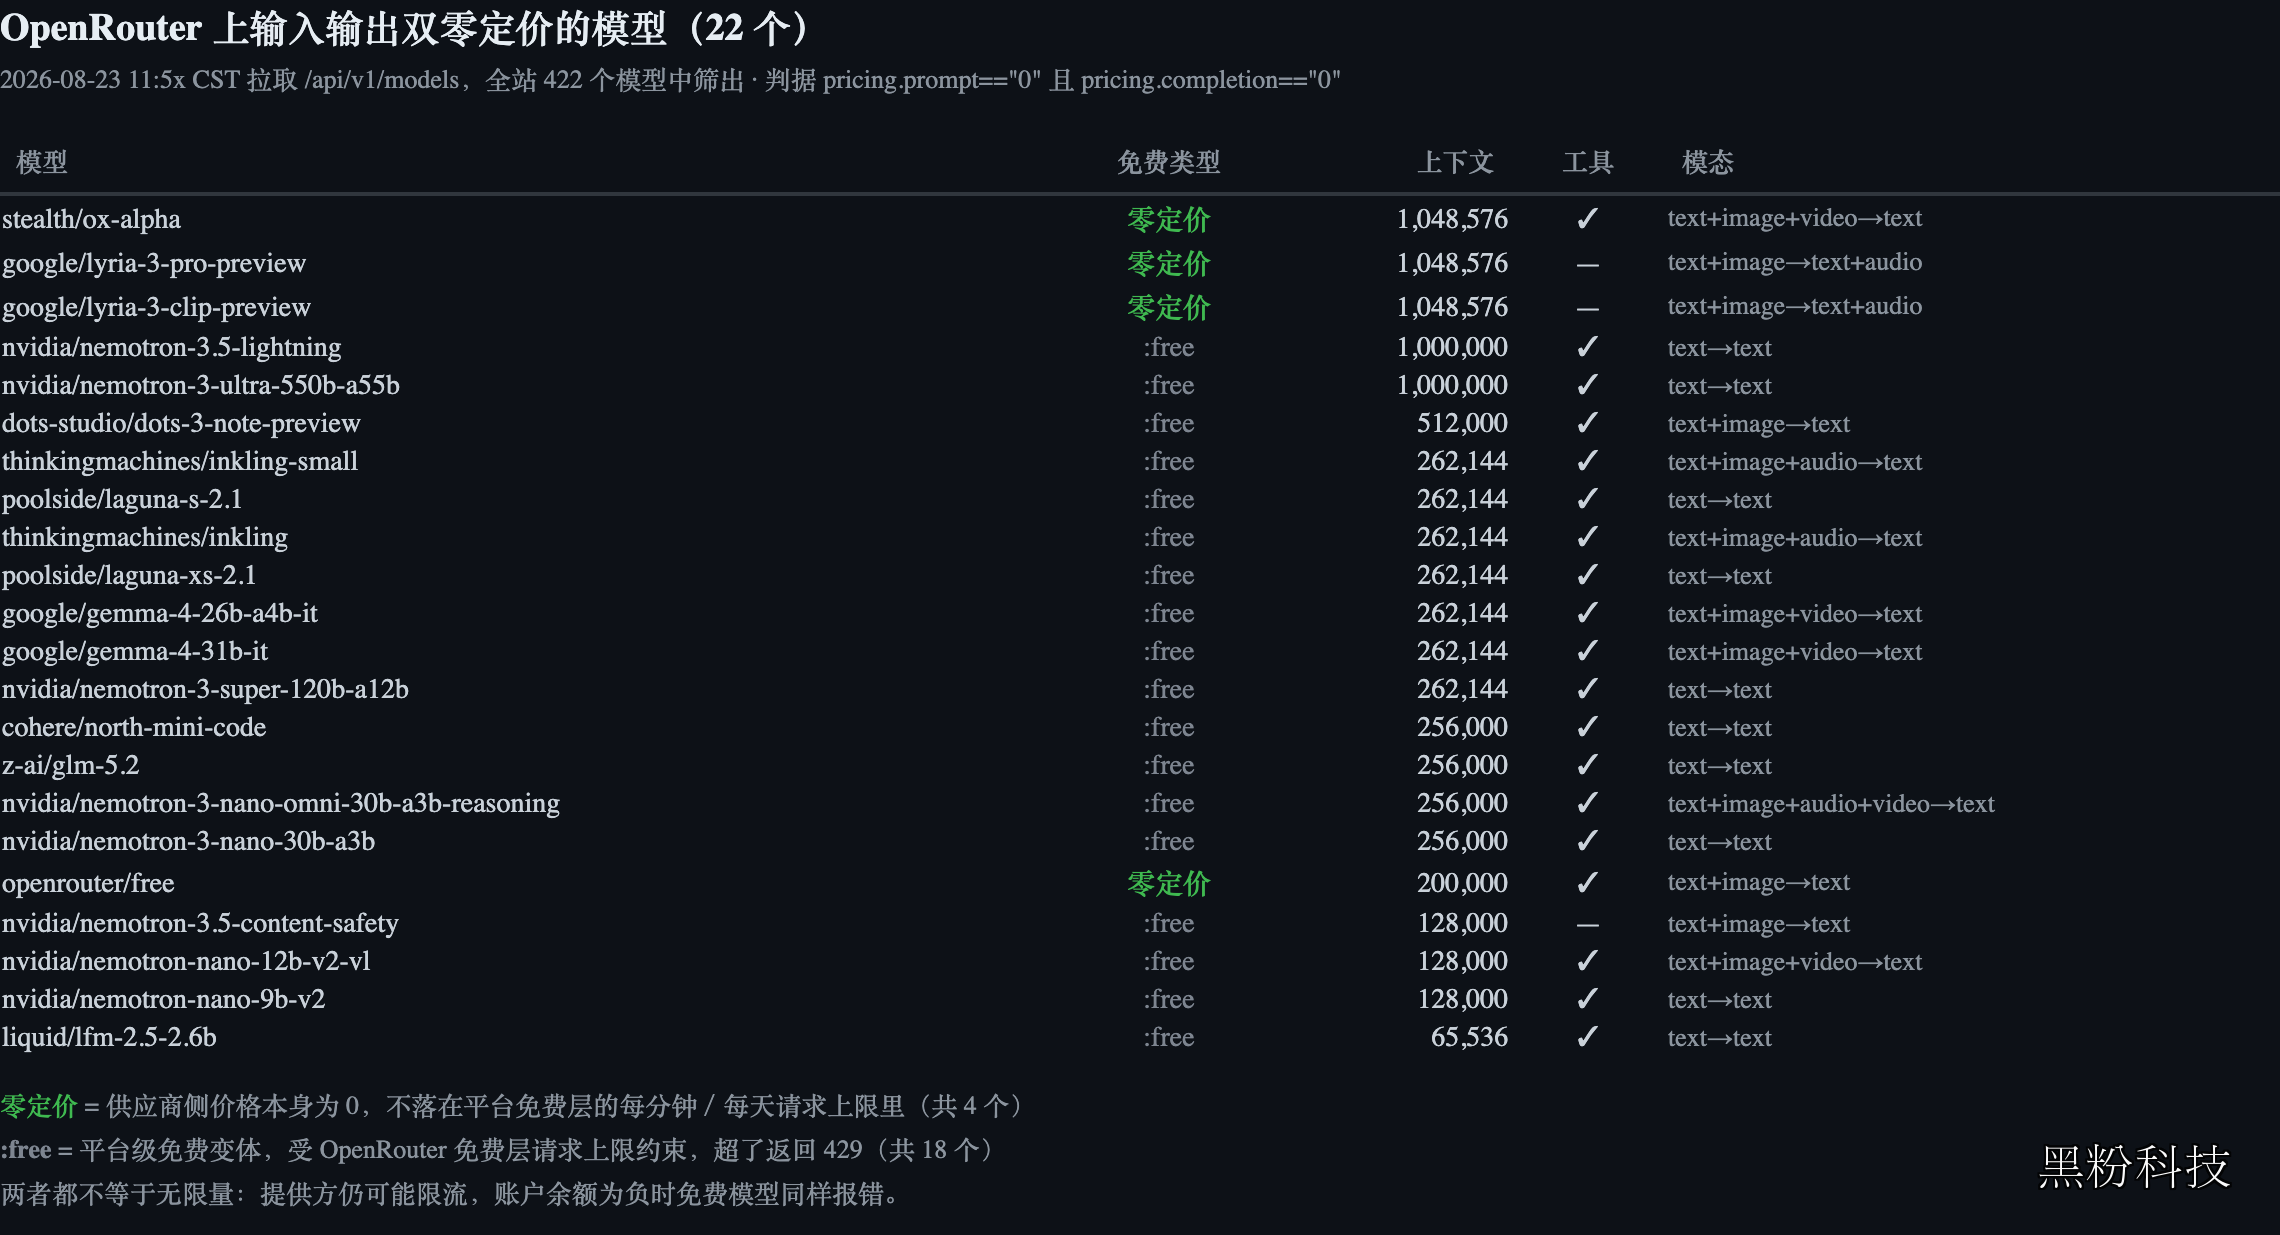Select nvidia/nemotron-nano-12b-v2-vl model name
This screenshot has height=1235, width=2280.
tap(186, 961)
